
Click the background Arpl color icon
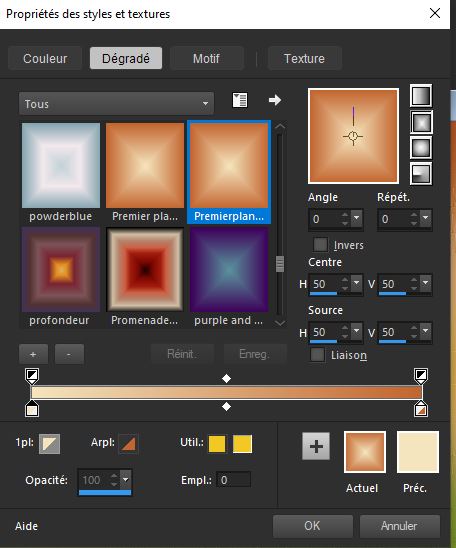pyautogui.click(x=128, y=444)
